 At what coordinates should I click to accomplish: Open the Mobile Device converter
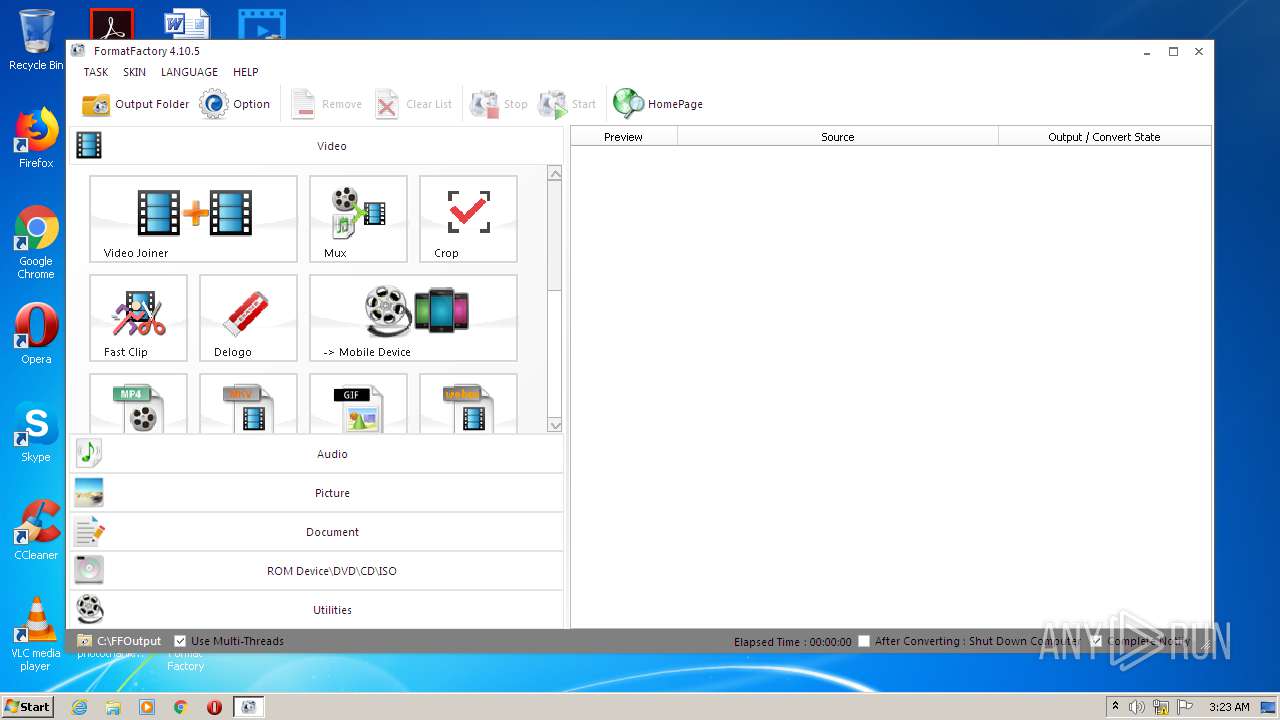(x=413, y=318)
